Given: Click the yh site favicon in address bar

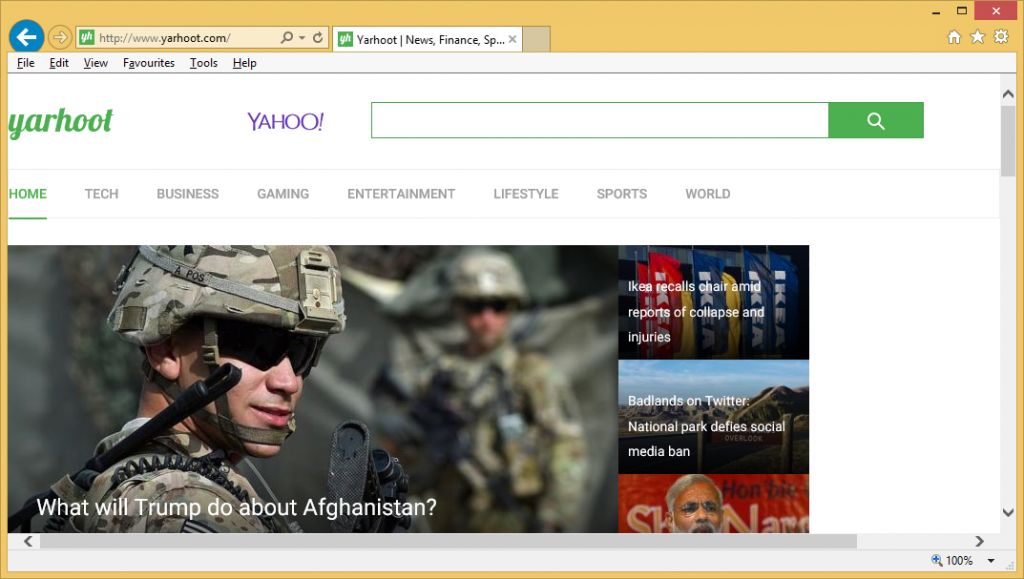Looking at the screenshot, I should click(x=87, y=37).
